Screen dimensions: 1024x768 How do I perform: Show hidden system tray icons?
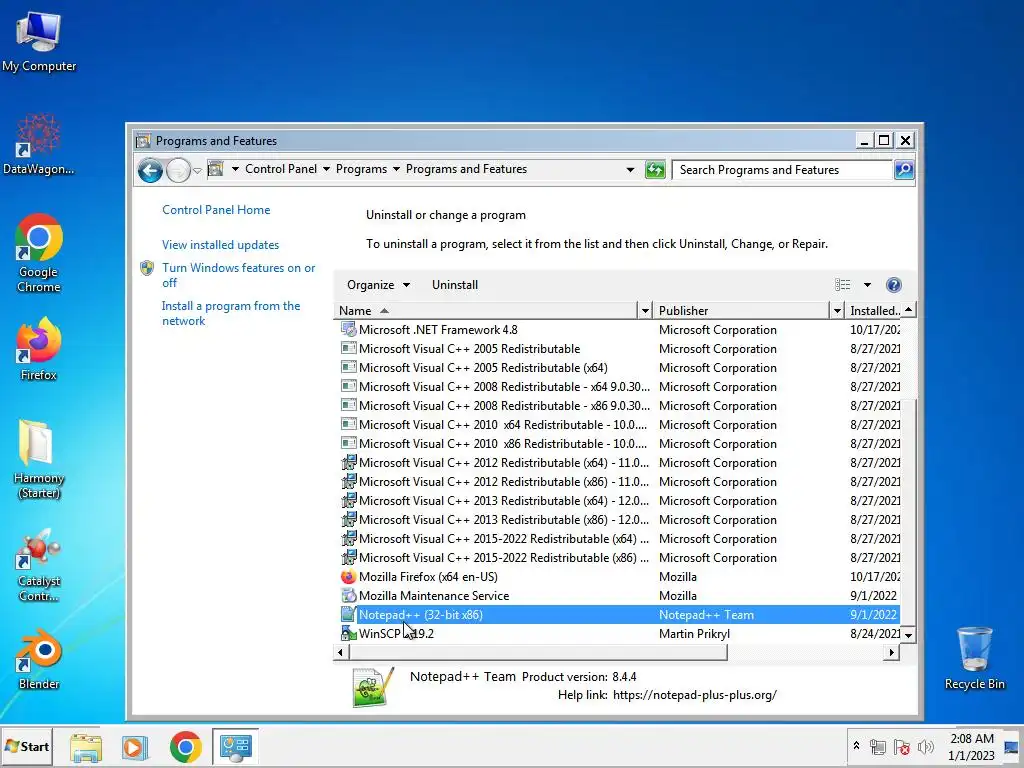(856, 746)
